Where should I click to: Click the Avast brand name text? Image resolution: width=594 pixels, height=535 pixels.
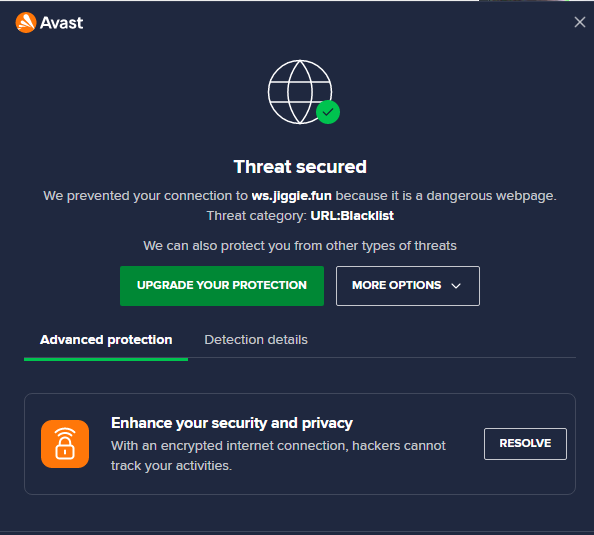(61, 23)
